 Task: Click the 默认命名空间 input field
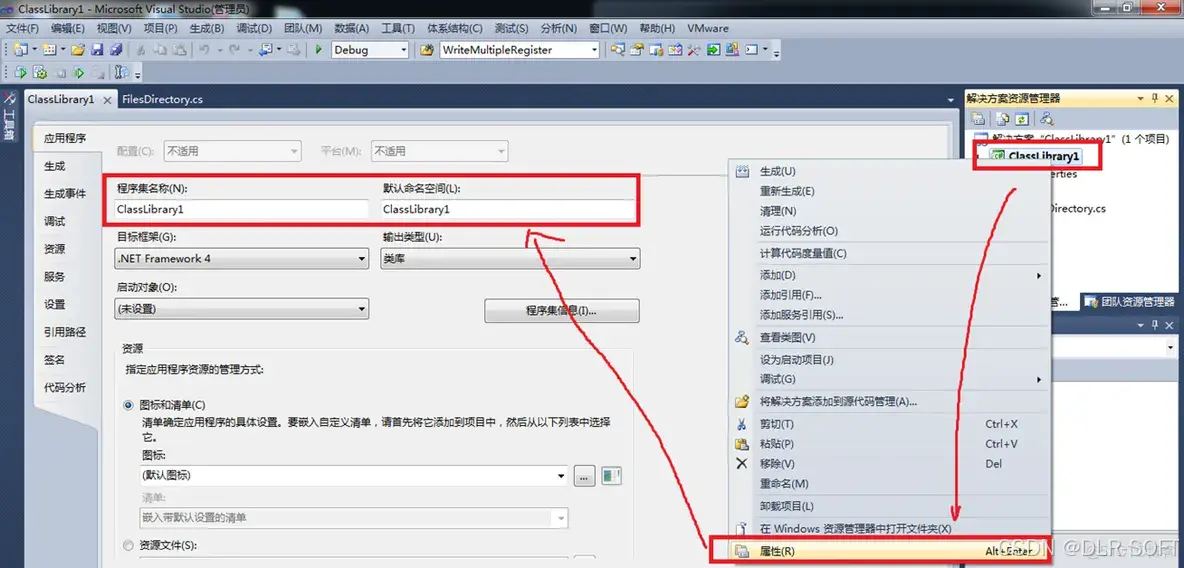tap(508, 209)
